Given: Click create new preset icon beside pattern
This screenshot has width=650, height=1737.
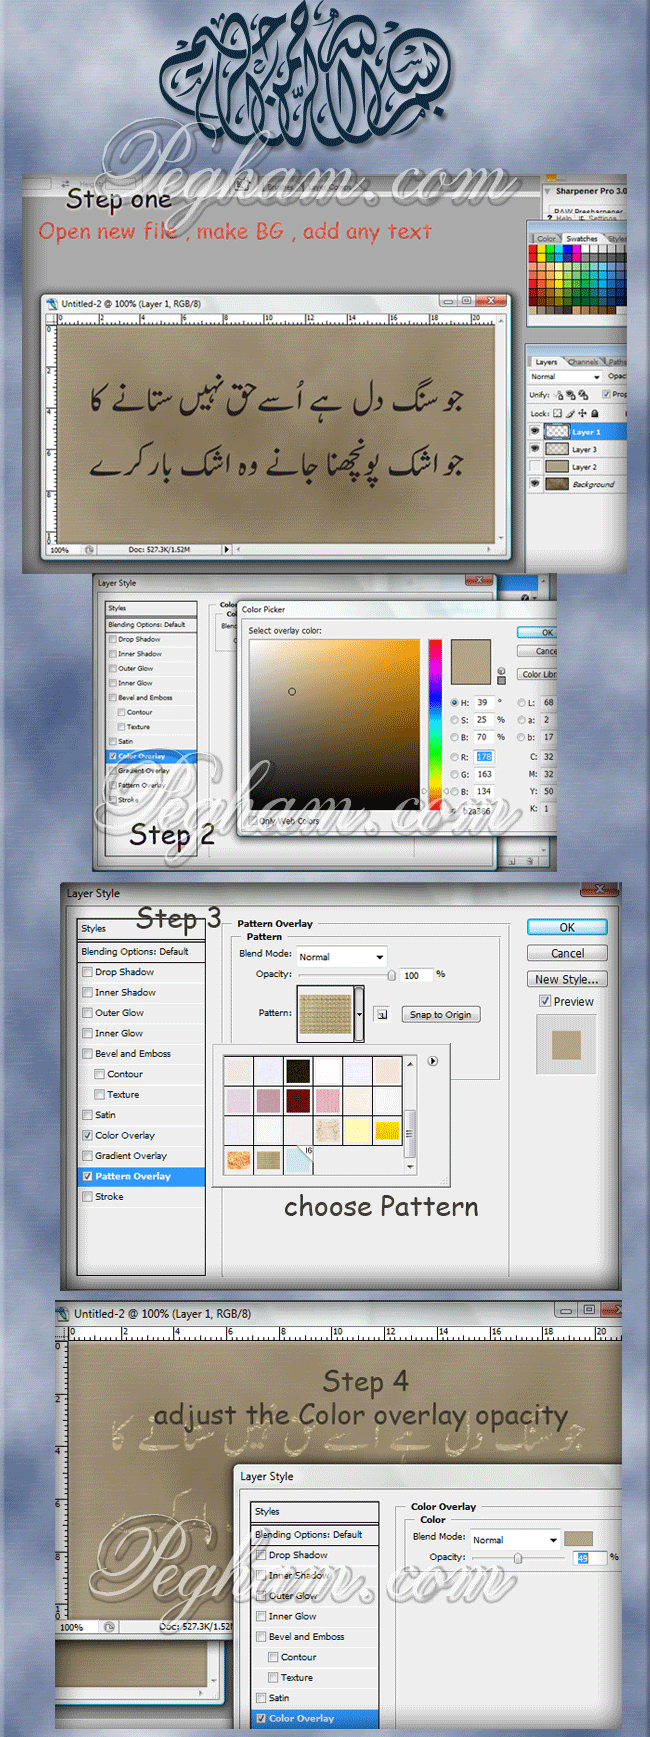Looking at the screenshot, I should pos(382,1014).
